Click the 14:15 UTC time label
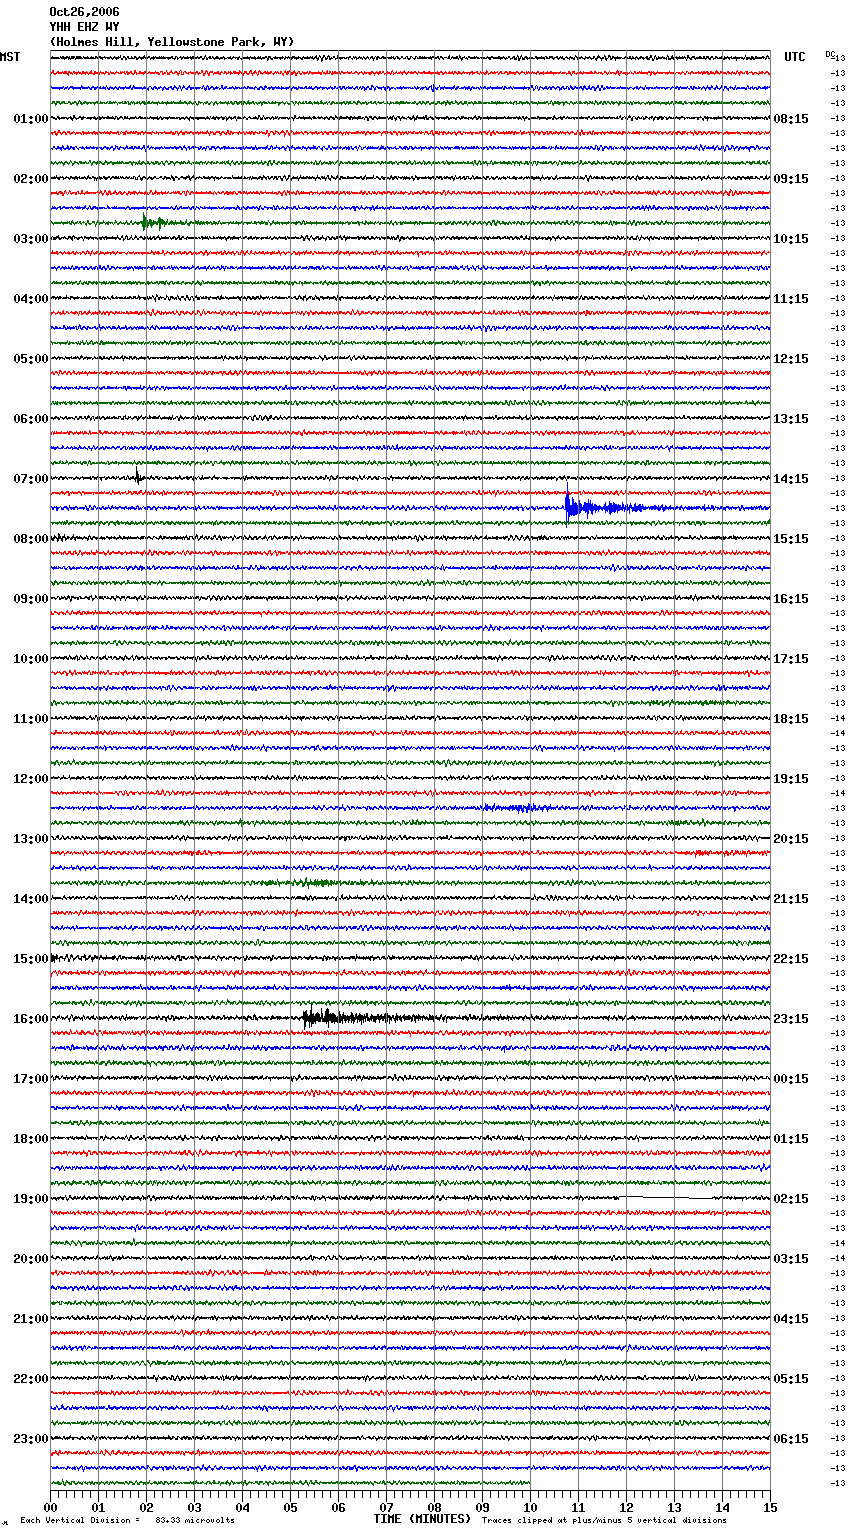Screen dimensions: 850x1534 pyautogui.click(x=791, y=479)
